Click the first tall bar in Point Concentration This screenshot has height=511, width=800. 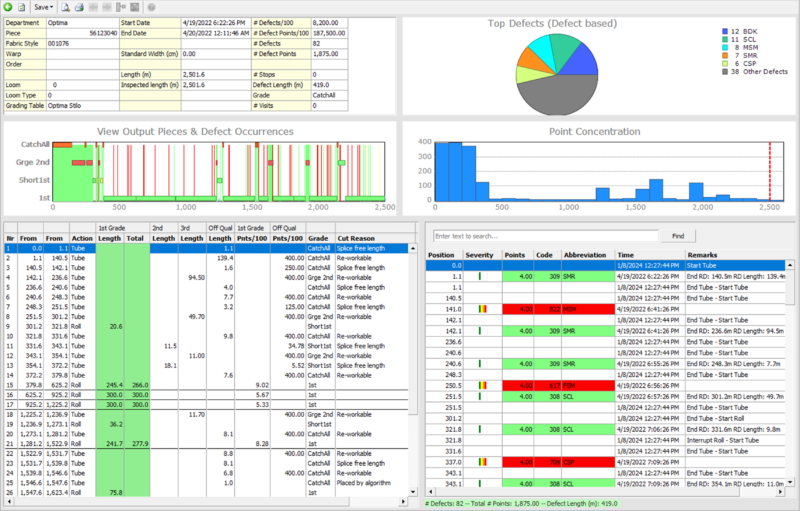(442, 171)
